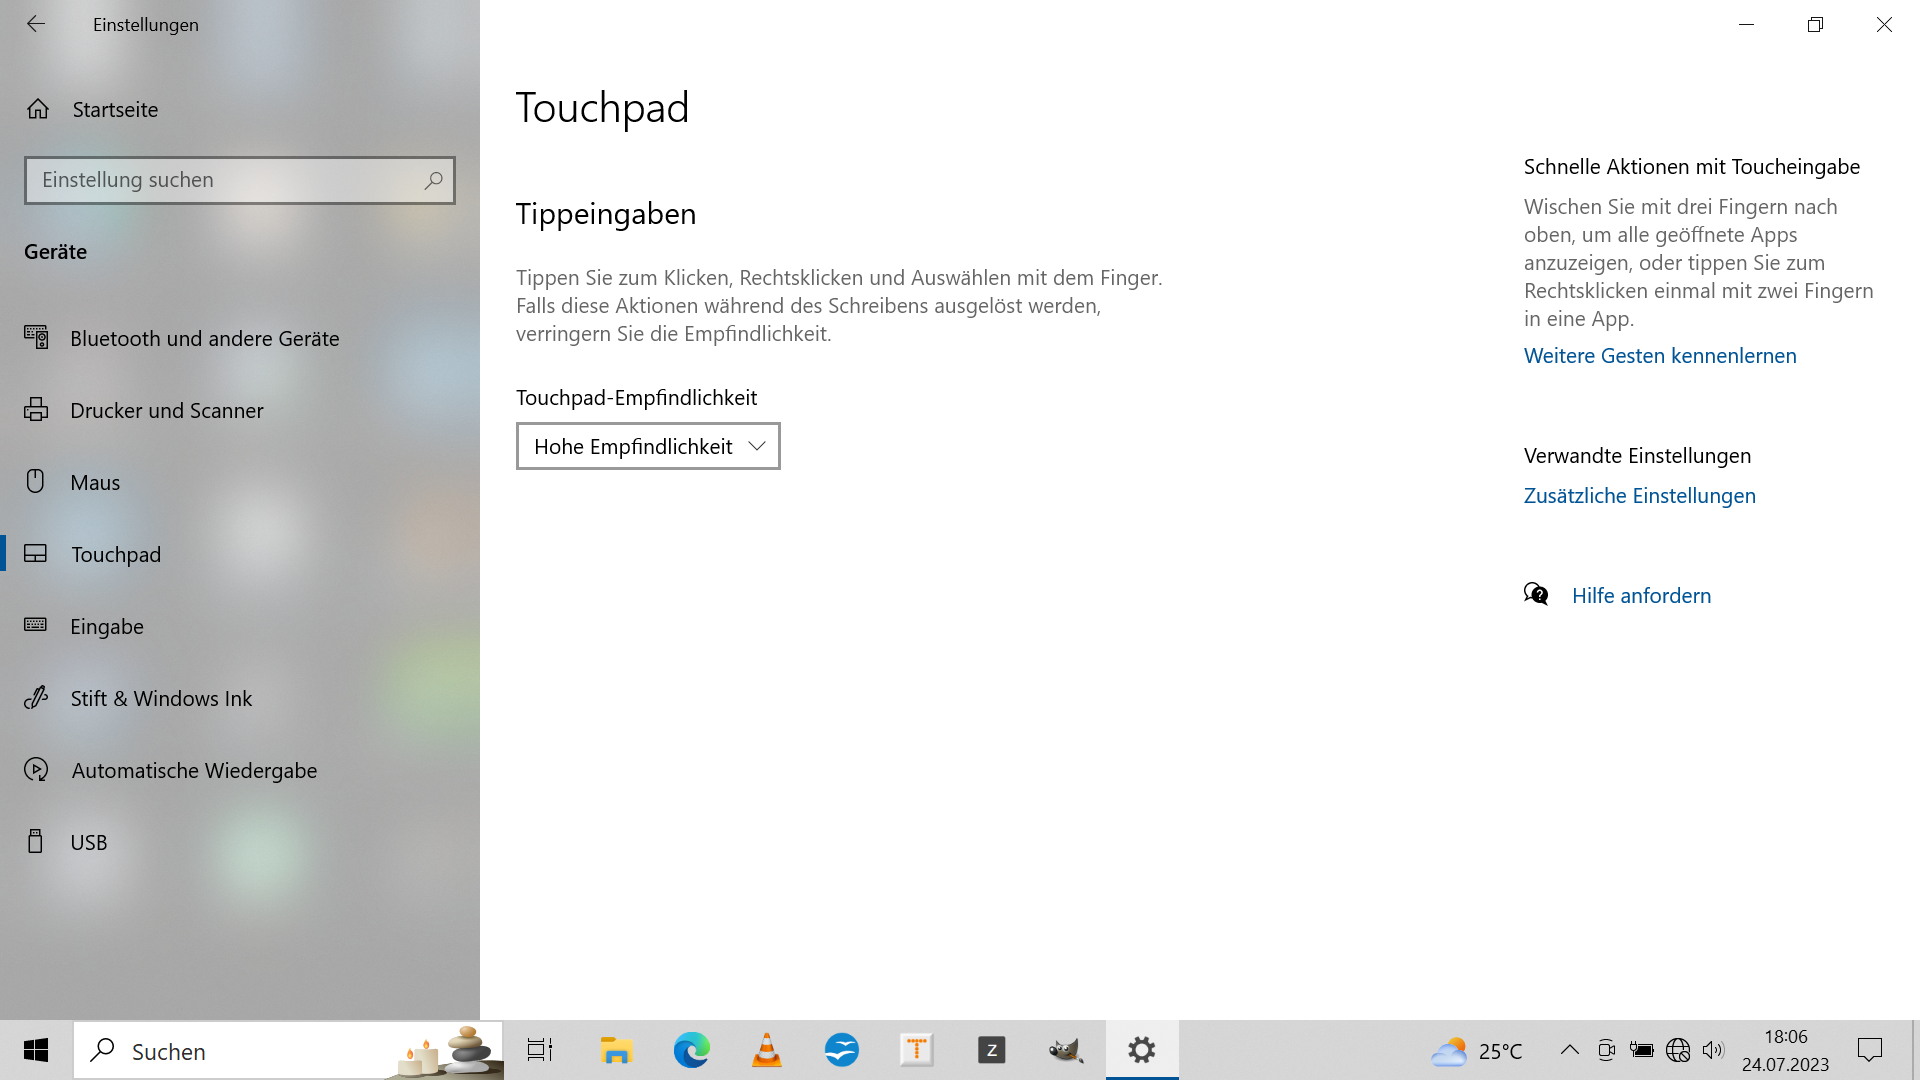
Task: Navigate back using the arrow icon
Action: pos(36,24)
